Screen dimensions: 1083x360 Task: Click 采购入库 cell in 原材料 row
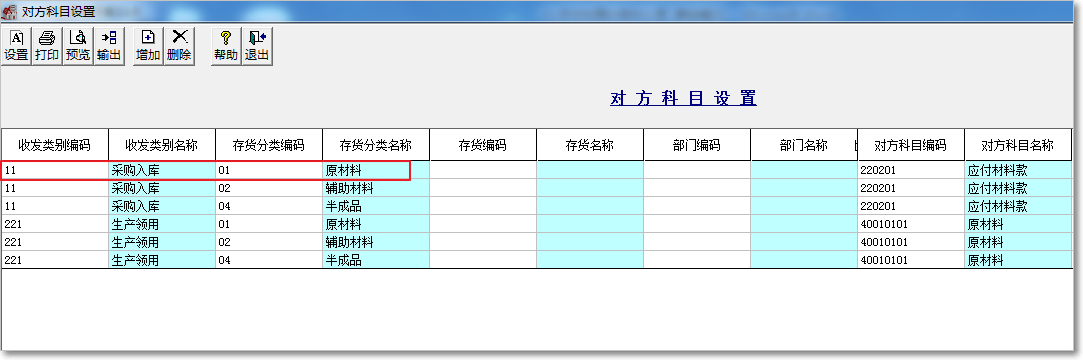[162, 170]
